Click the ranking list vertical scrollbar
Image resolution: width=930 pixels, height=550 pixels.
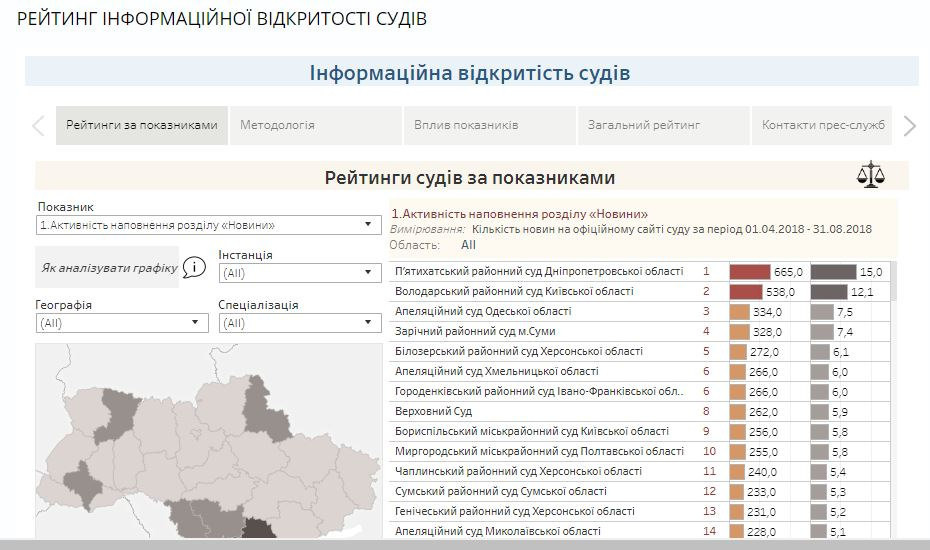click(x=892, y=400)
